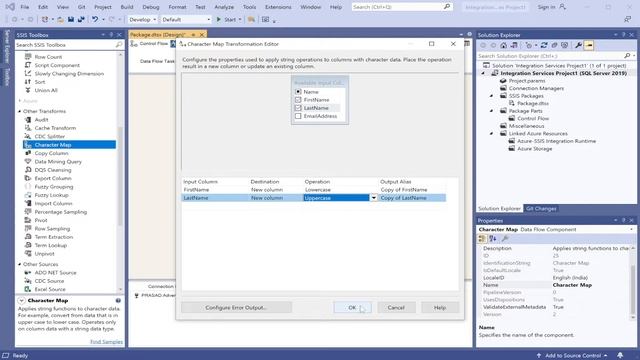Select 'Copy of LastName' output alias cell
This screenshot has height=360, width=640.
(412, 198)
